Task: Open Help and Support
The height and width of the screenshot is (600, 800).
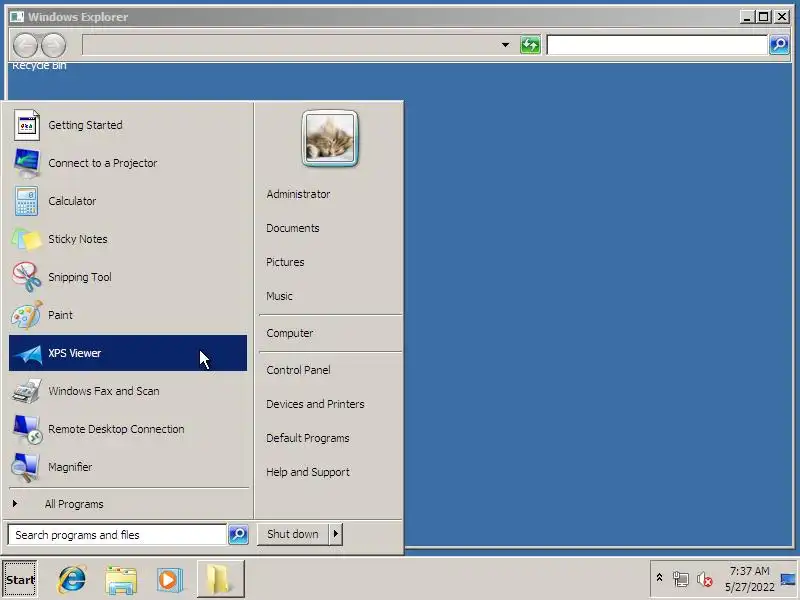Action: pyautogui.click(x=308, y=472)
